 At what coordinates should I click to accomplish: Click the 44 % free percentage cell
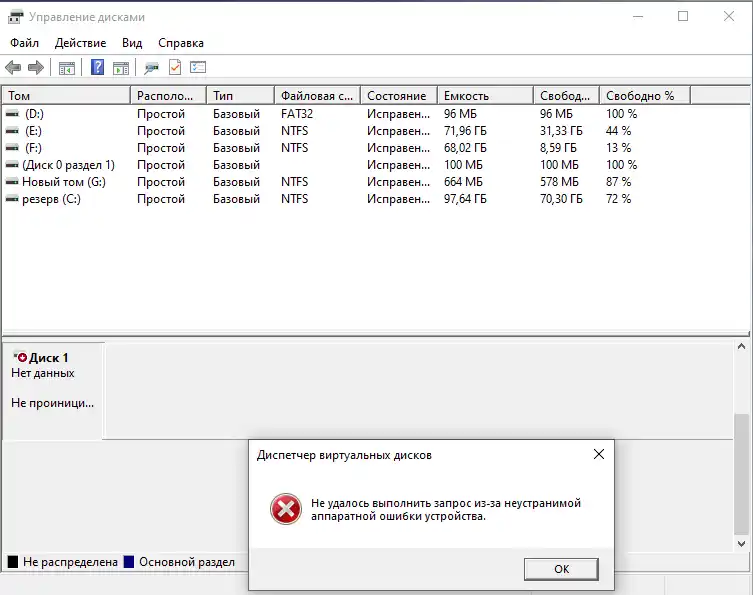click(618, 131)
